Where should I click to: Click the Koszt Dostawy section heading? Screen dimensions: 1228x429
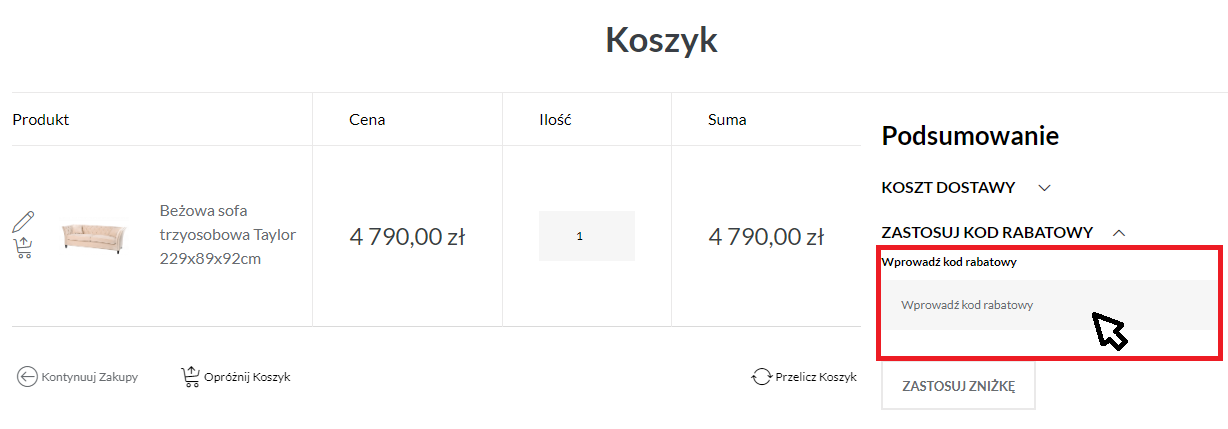[x=948, y=187]
